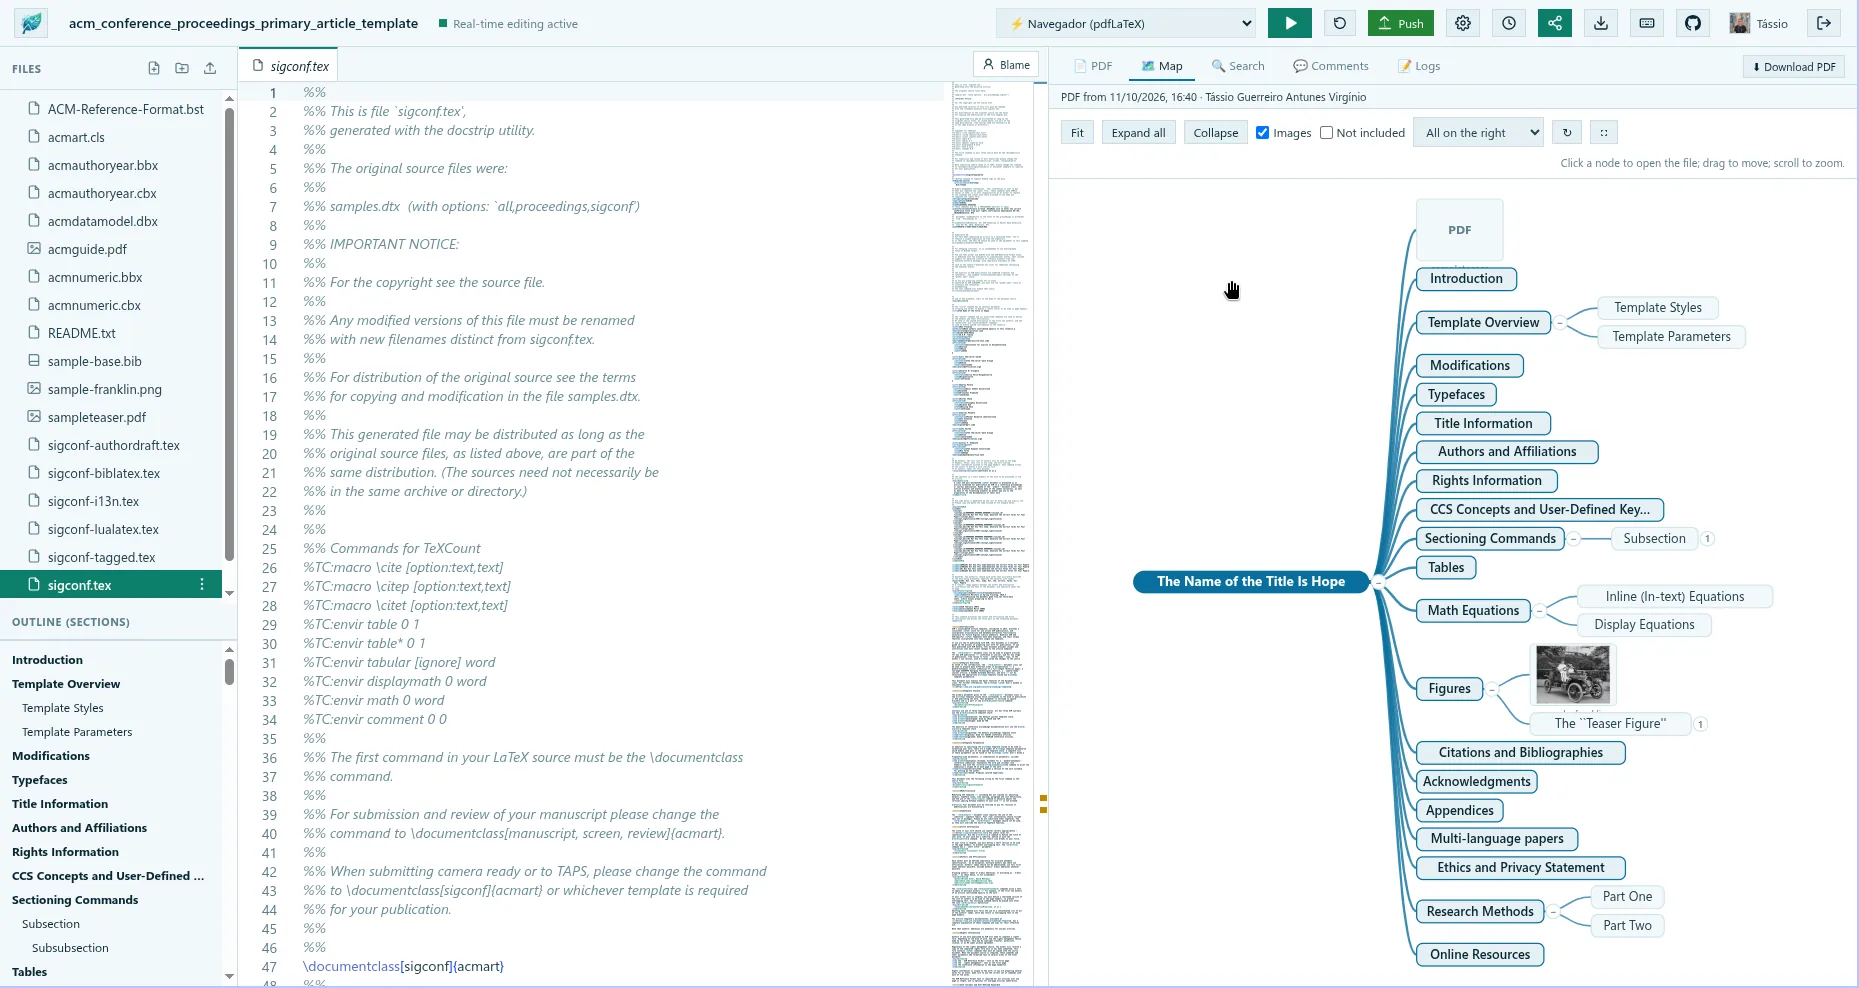
Task: Open the sigconf.tex file options menu
Action: (202, 585)
